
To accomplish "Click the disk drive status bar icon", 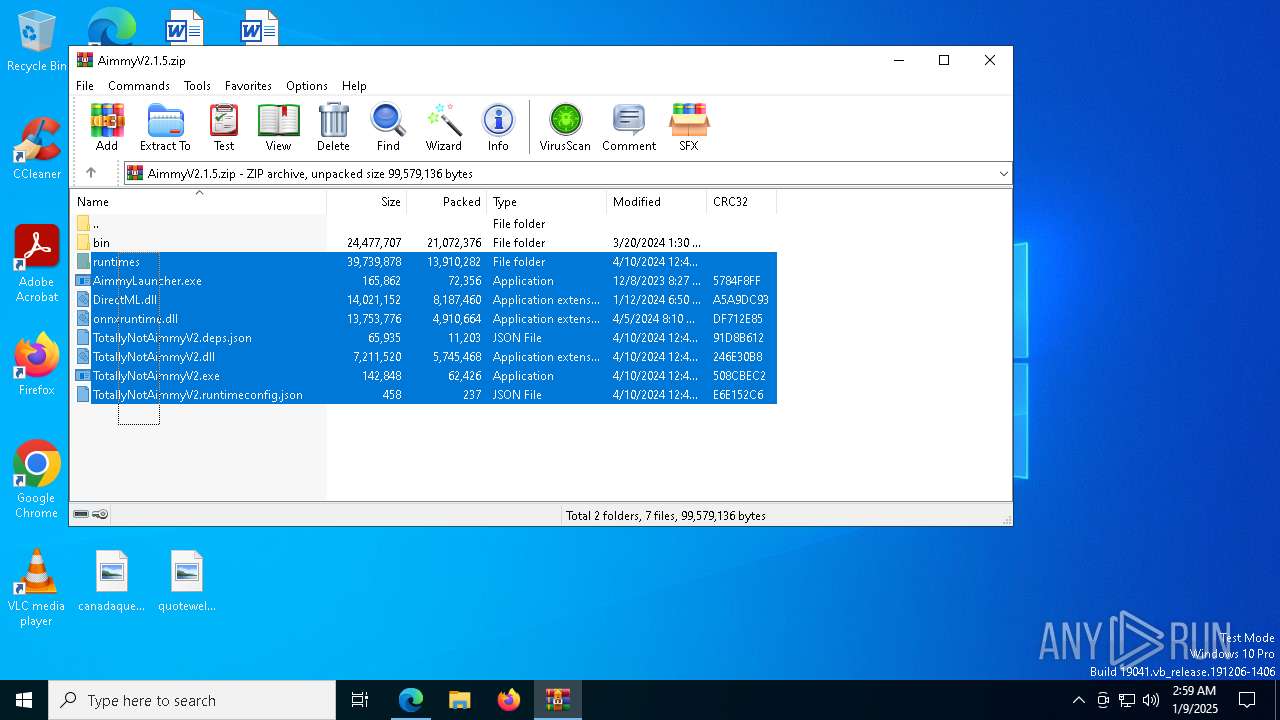I will tap(81, 514).
